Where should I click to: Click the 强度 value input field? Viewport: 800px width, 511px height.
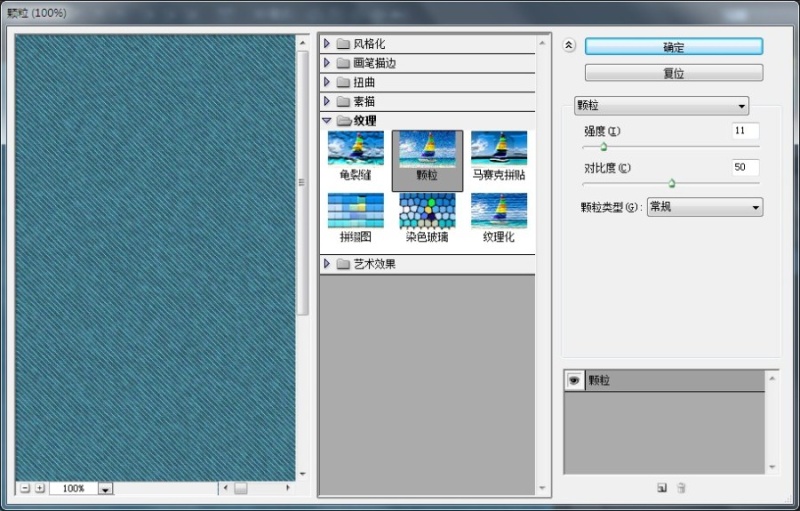[x=745, y=131]
